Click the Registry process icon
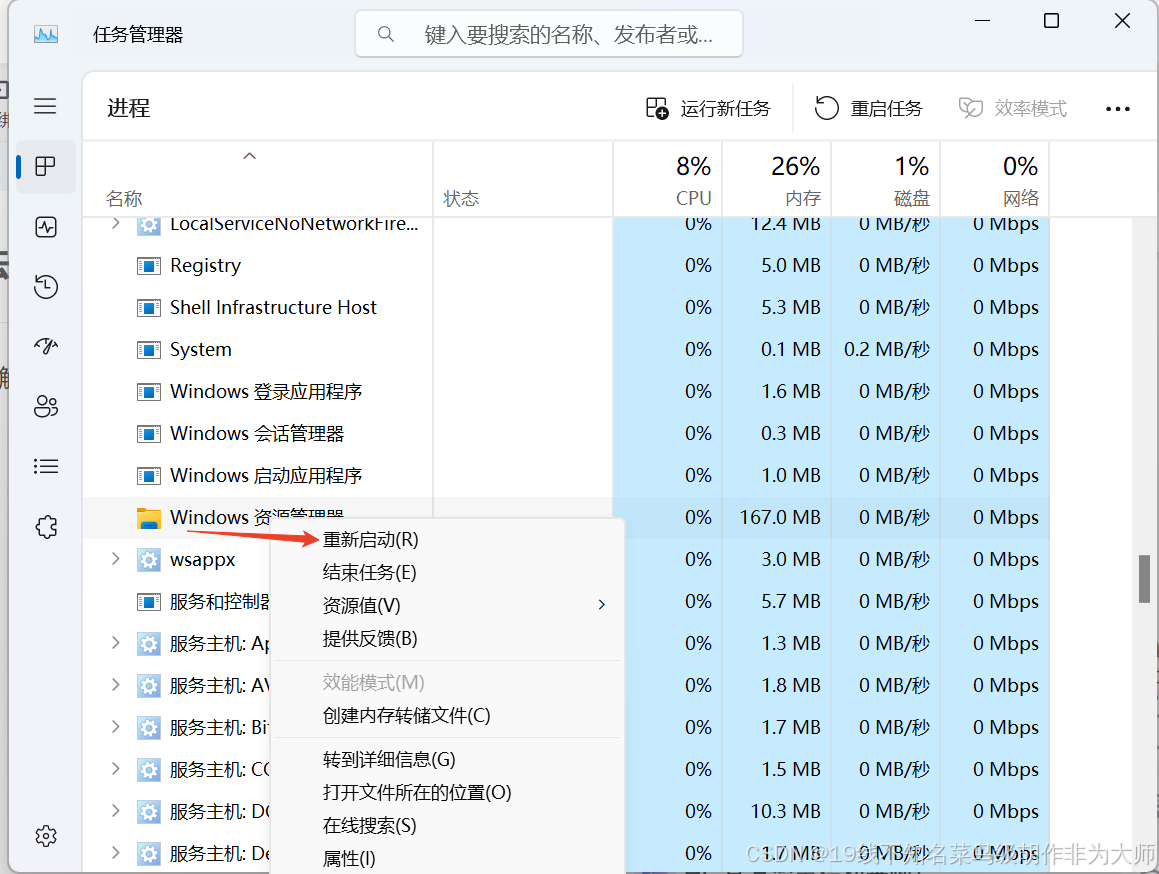The height and width of the screenshot is (874, 1159). (149, 265)
